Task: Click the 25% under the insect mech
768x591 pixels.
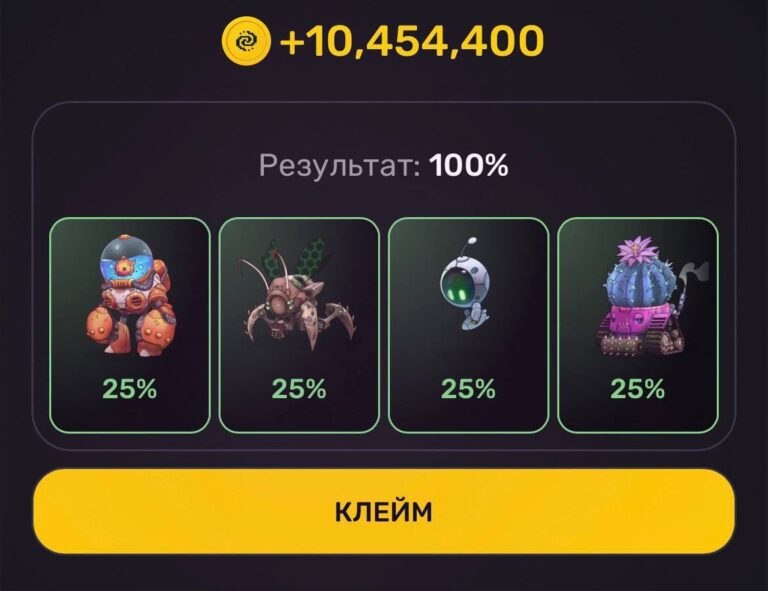Action: (299, 389)
